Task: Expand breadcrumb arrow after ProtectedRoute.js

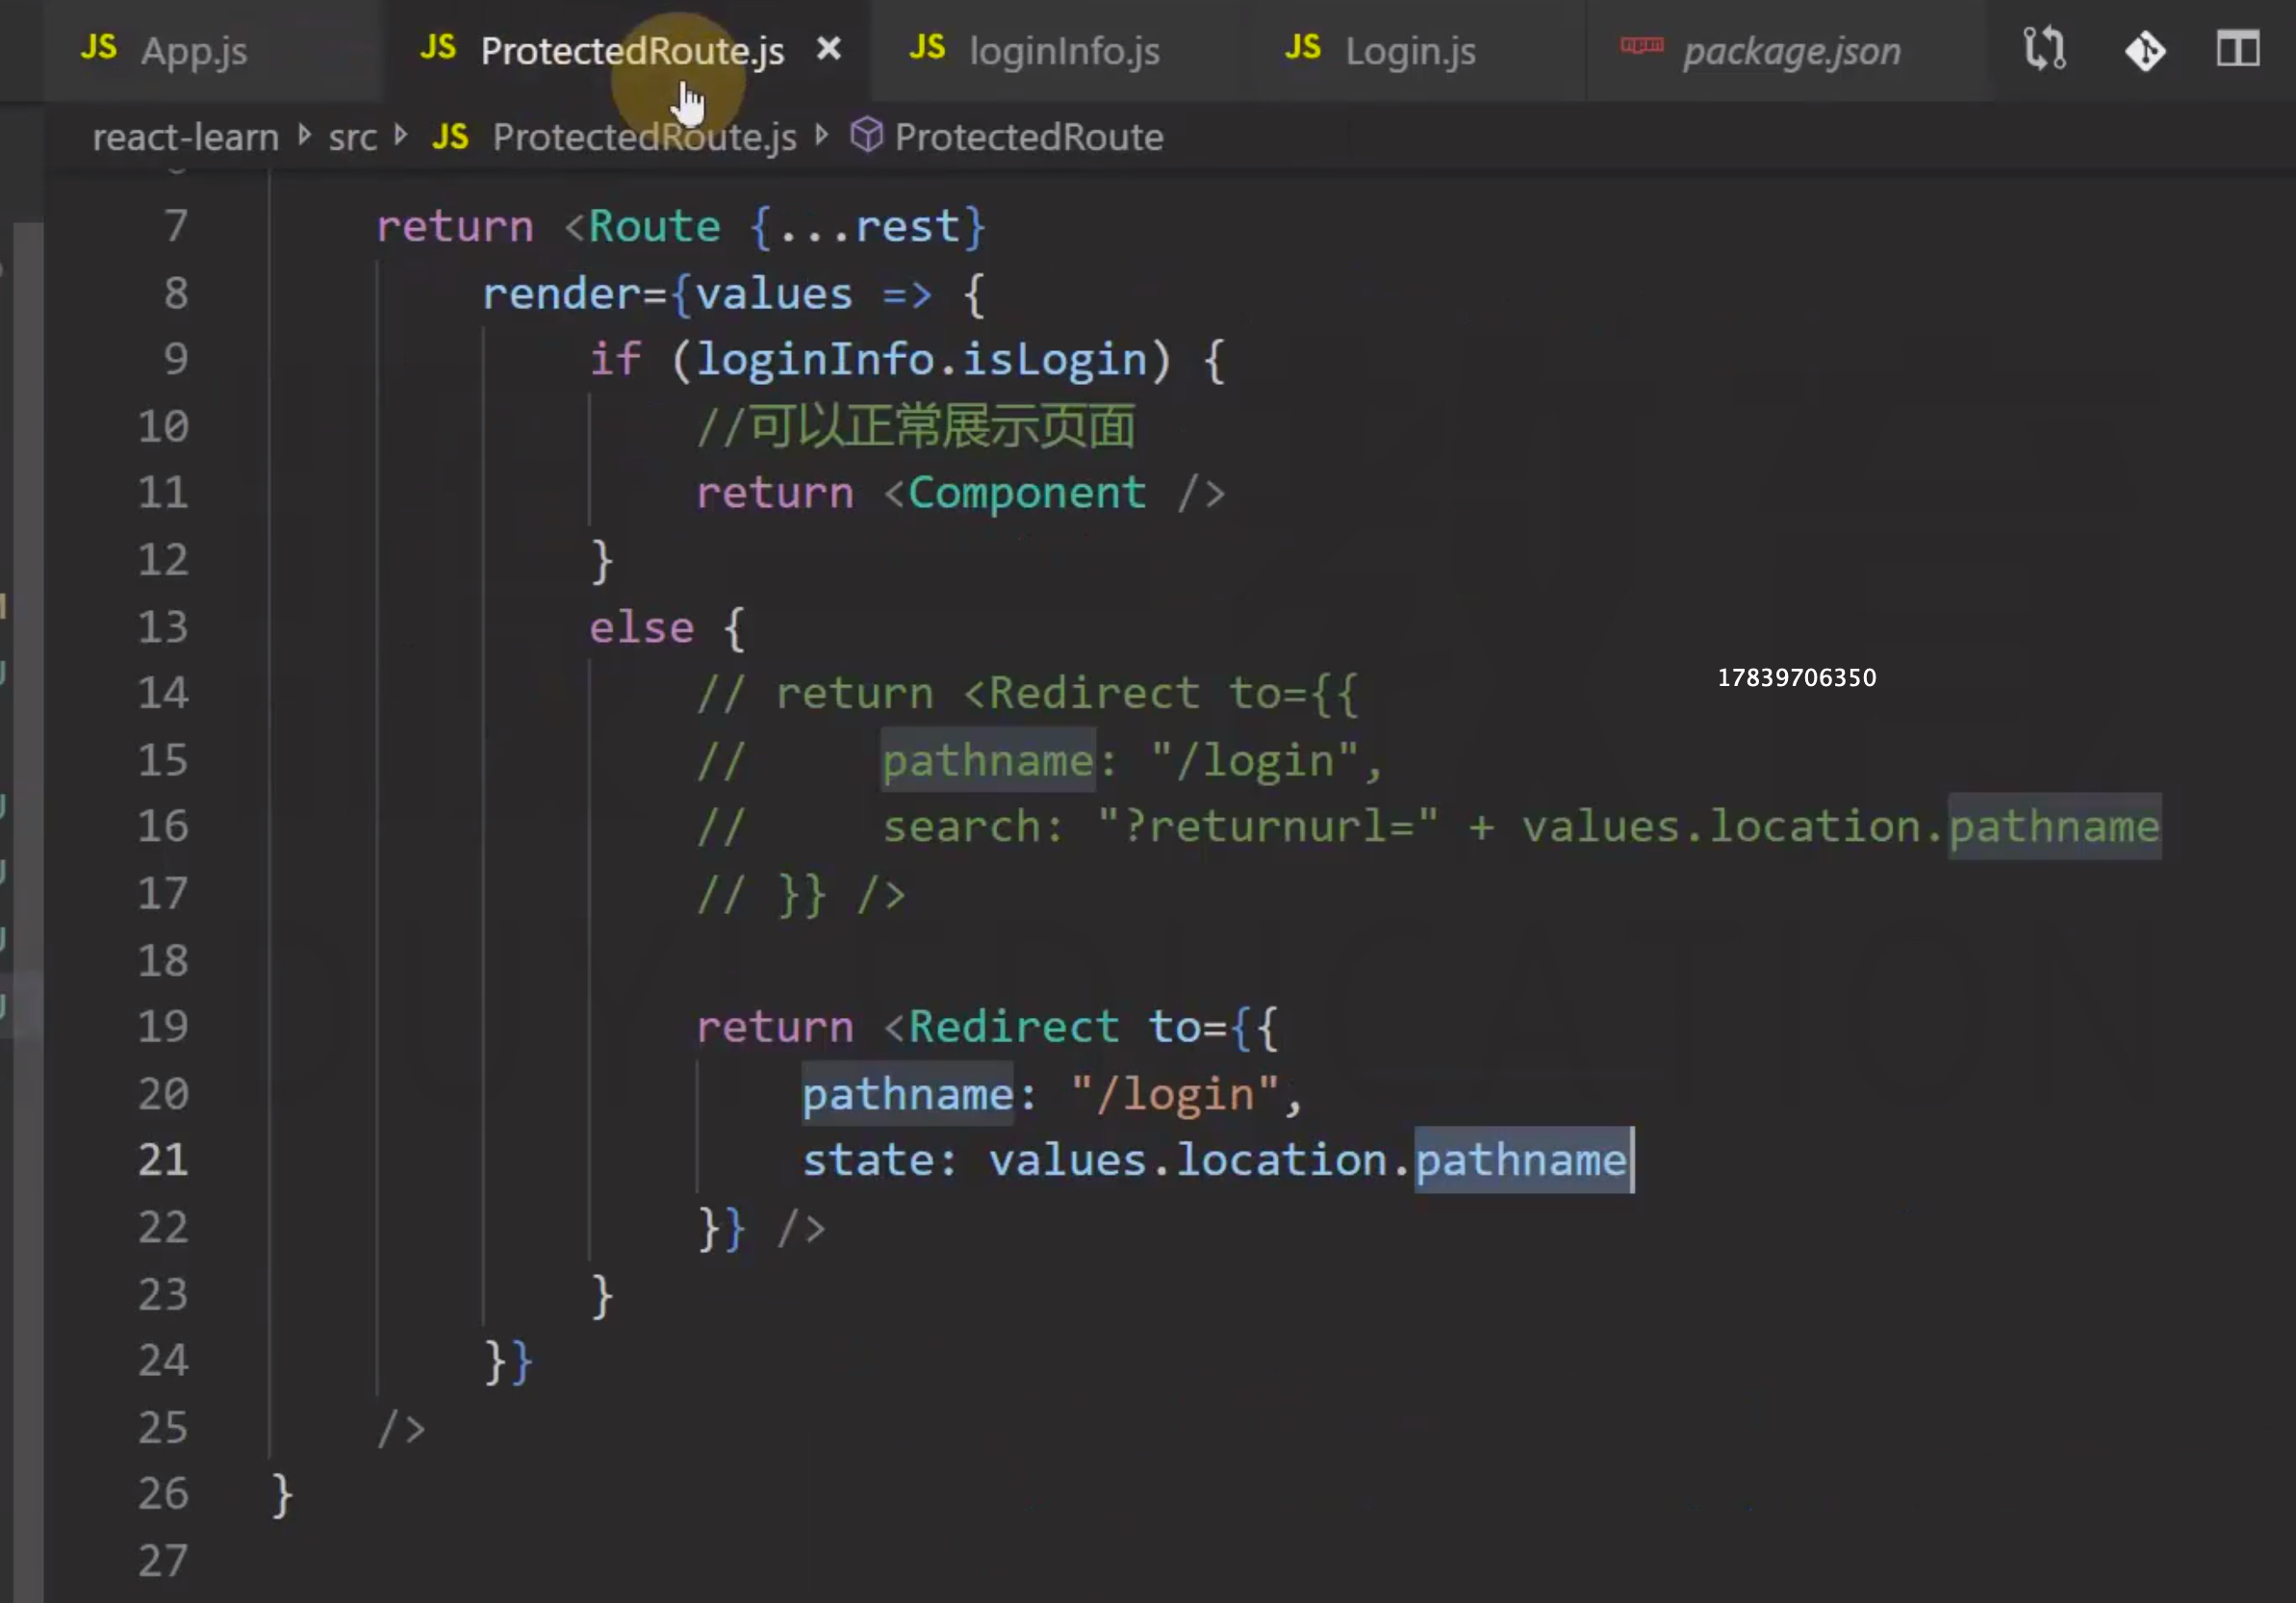Action: [x=822, y=135]
